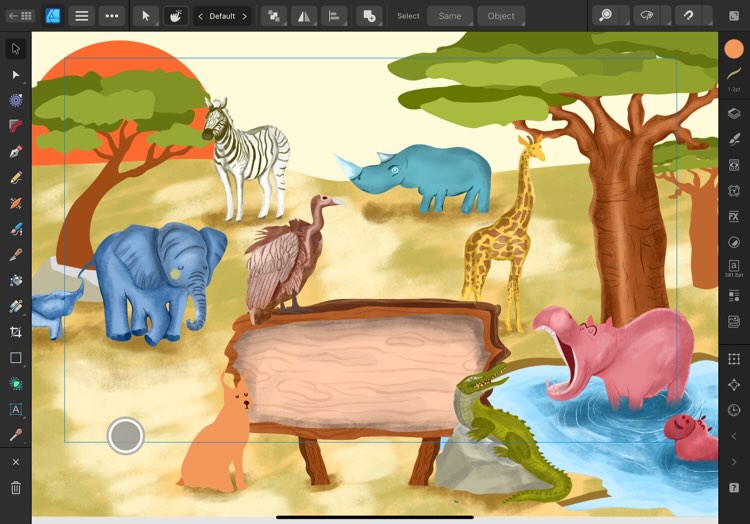Select the Move tool
Screen dimensions: 750x524
point(16,49)
